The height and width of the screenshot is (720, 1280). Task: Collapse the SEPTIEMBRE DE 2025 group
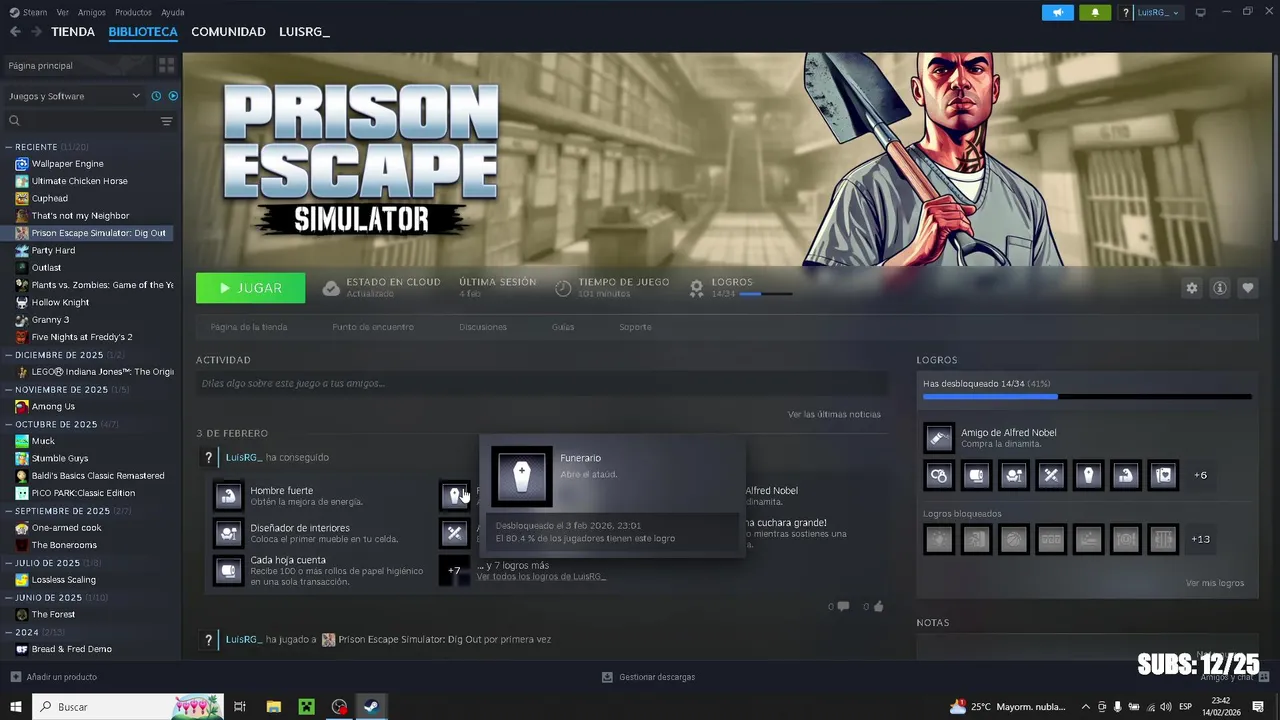coord(9,511)
